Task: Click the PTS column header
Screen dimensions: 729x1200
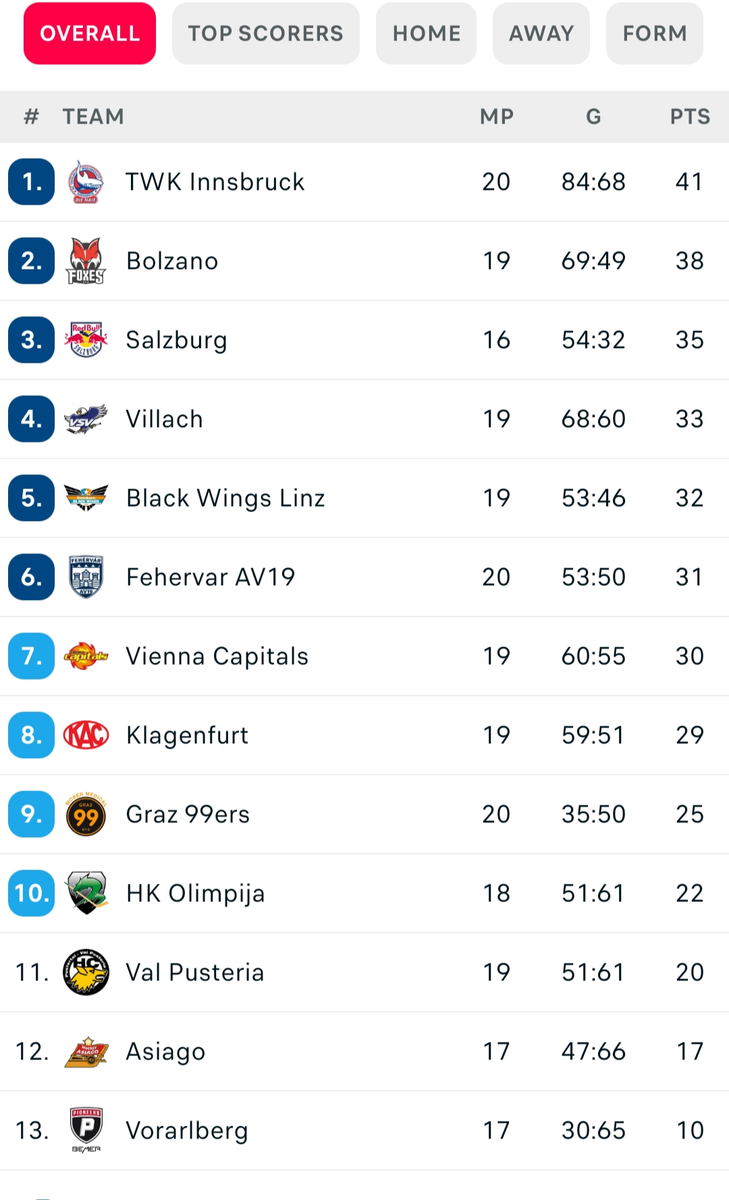Action: (690, 117)
